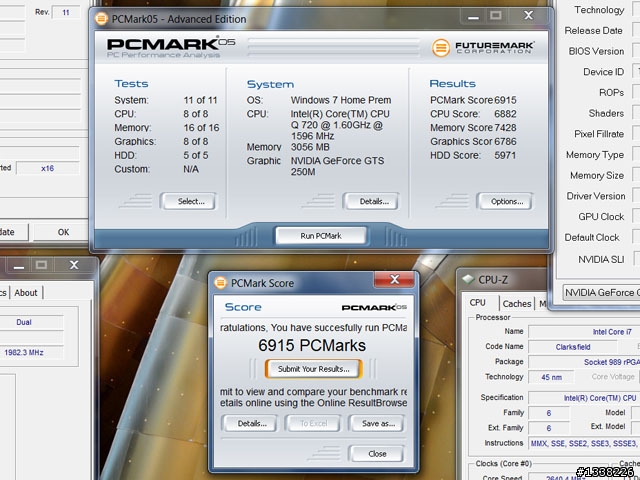
Task: Click the PCMark Score dialog title icon
Action: pyautogui.click(x=220, y=283)
